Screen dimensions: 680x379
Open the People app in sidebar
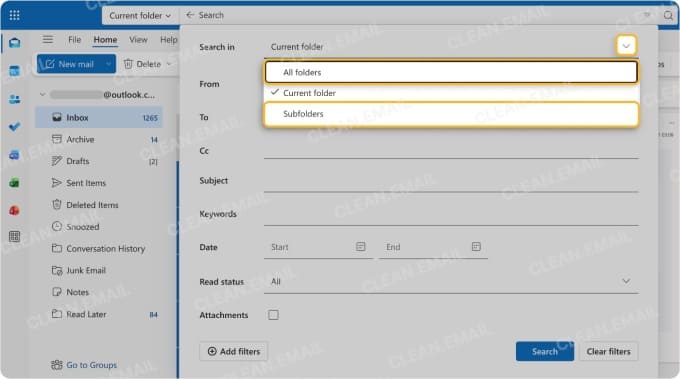pos(14,99)
